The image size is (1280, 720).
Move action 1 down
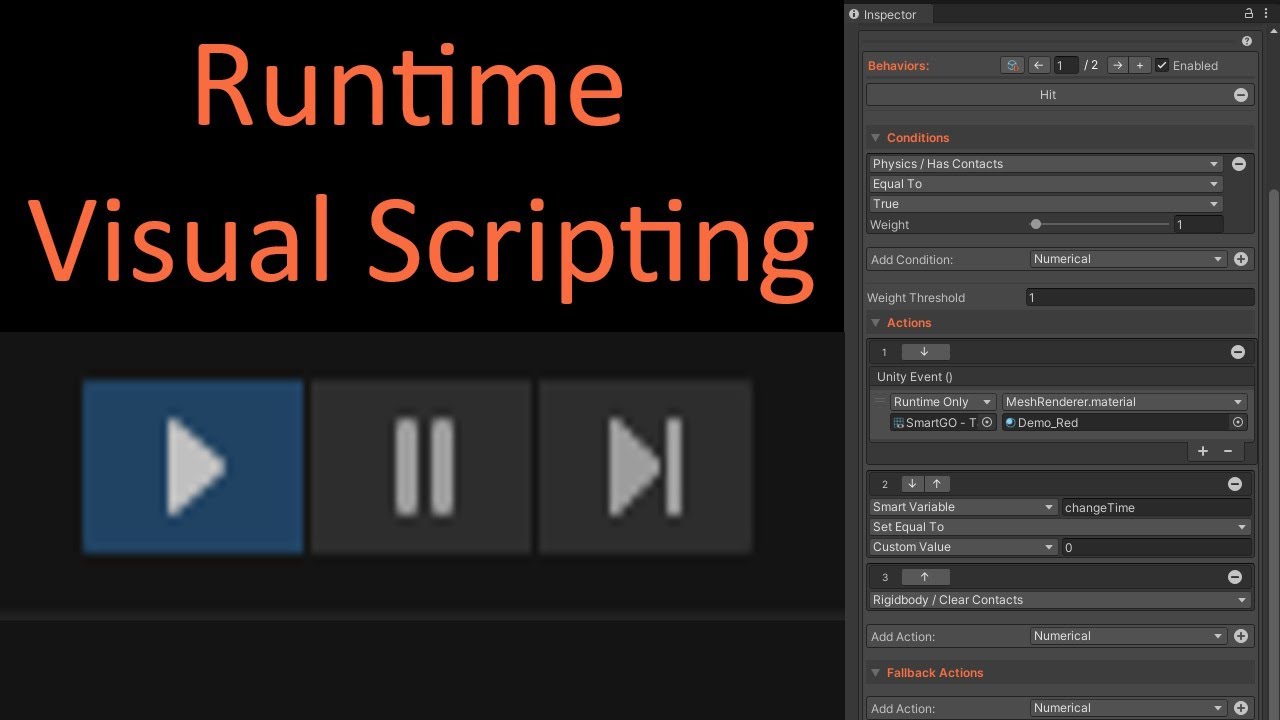(x=925, y=352)
